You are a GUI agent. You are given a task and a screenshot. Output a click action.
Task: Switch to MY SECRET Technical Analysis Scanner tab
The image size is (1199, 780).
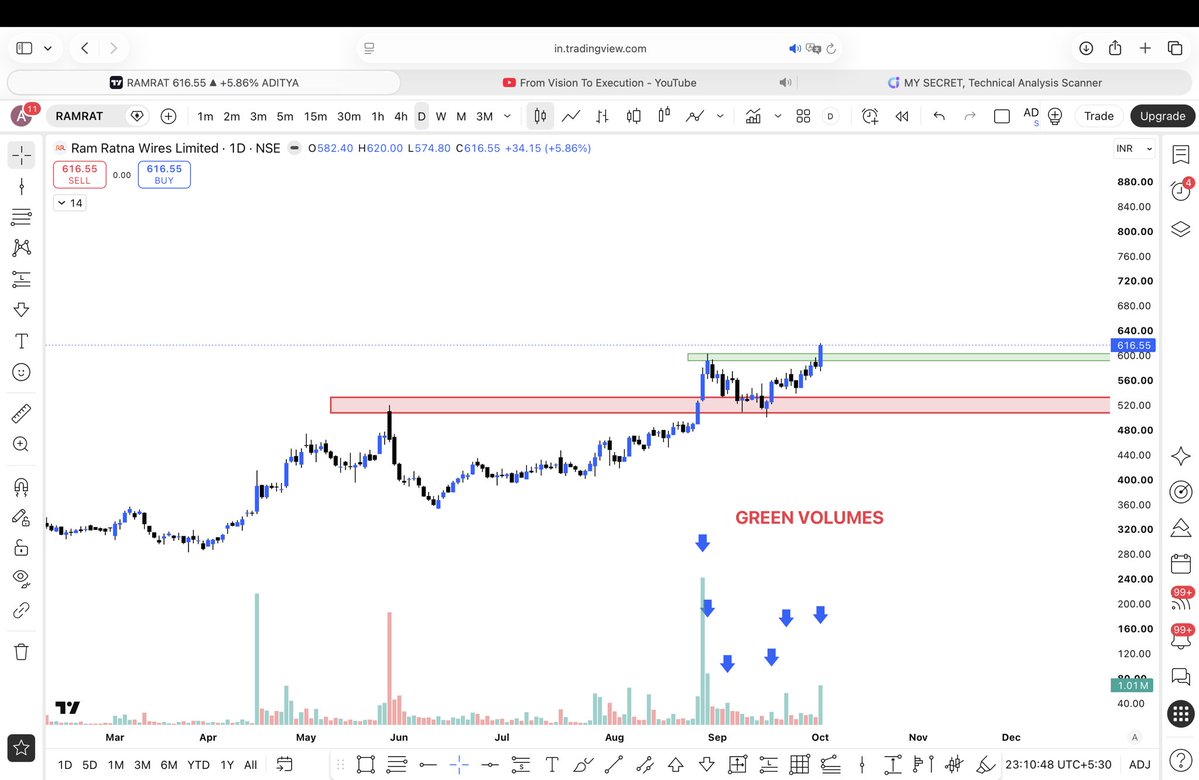click(995, 83)
